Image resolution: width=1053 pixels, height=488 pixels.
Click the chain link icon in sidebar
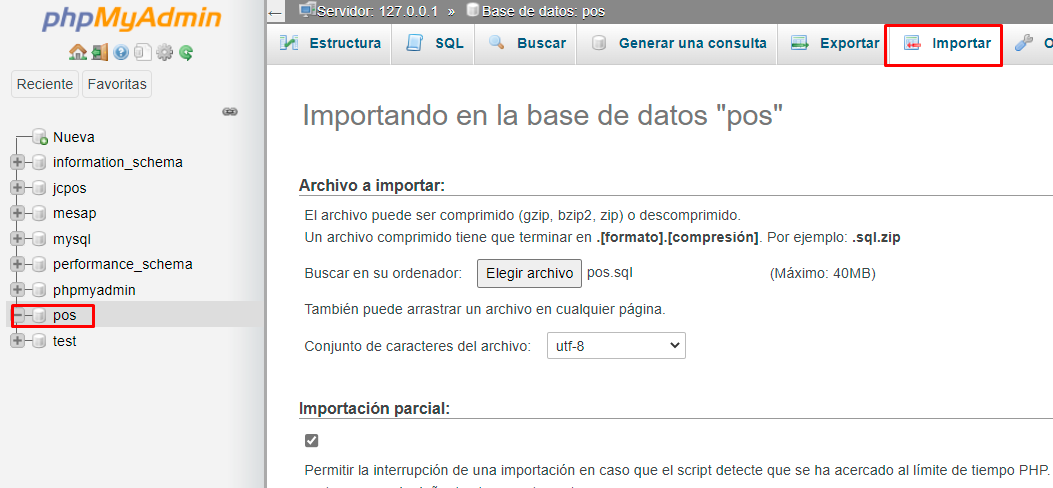point(230,111)
